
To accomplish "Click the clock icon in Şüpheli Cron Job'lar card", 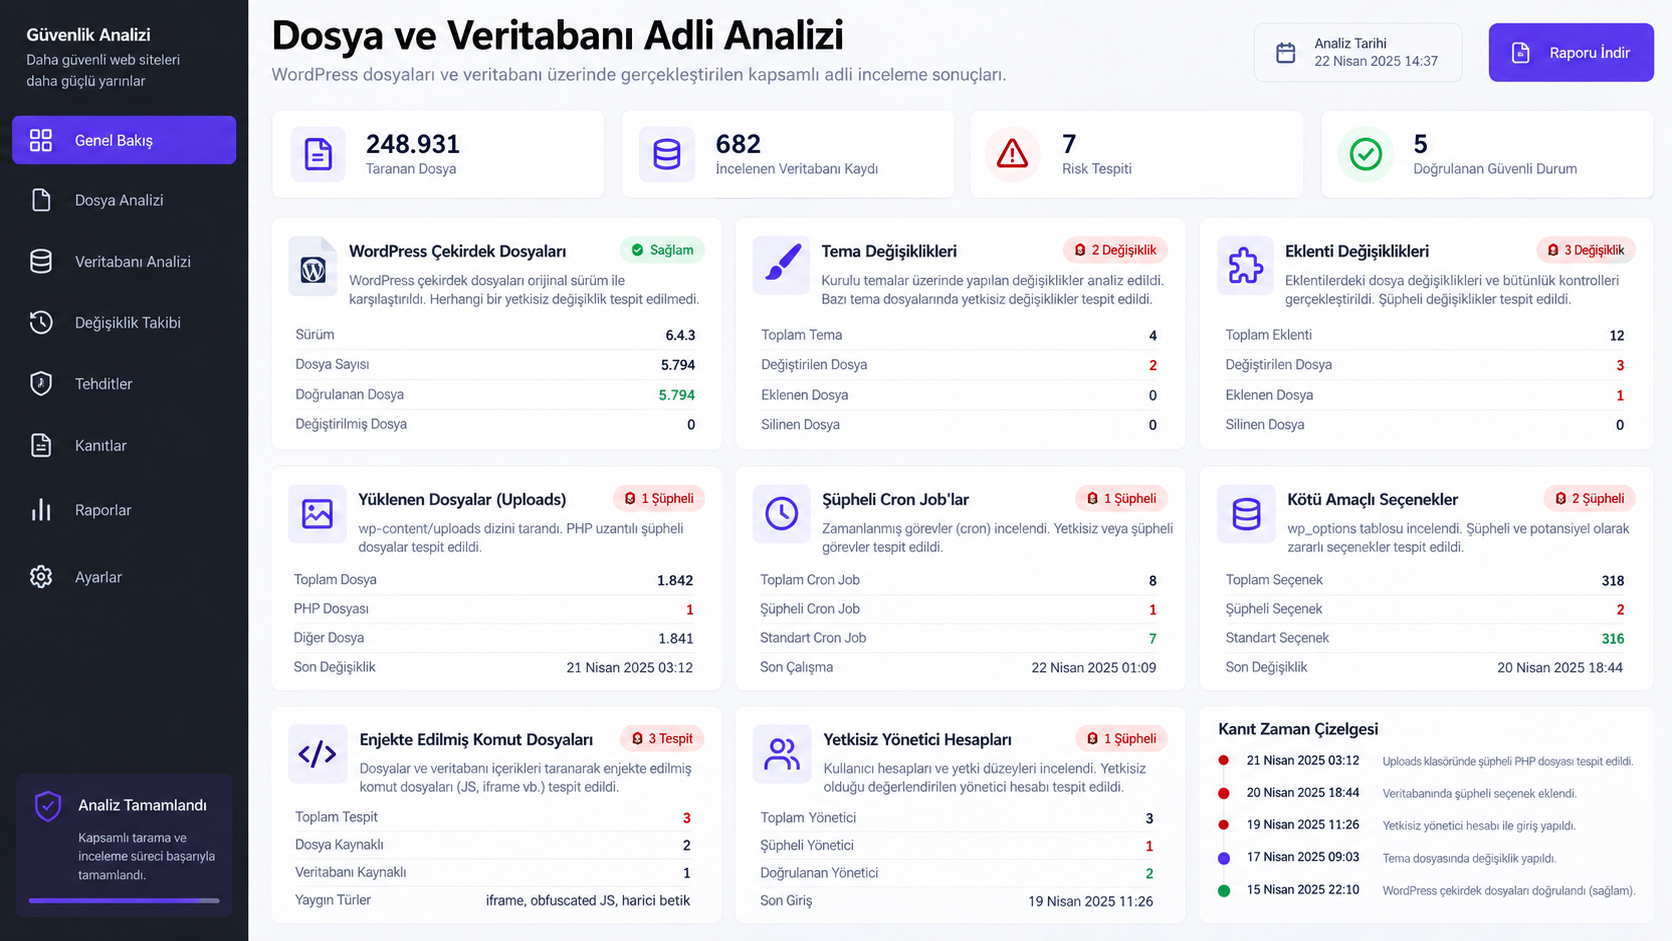I will [781, 514].
